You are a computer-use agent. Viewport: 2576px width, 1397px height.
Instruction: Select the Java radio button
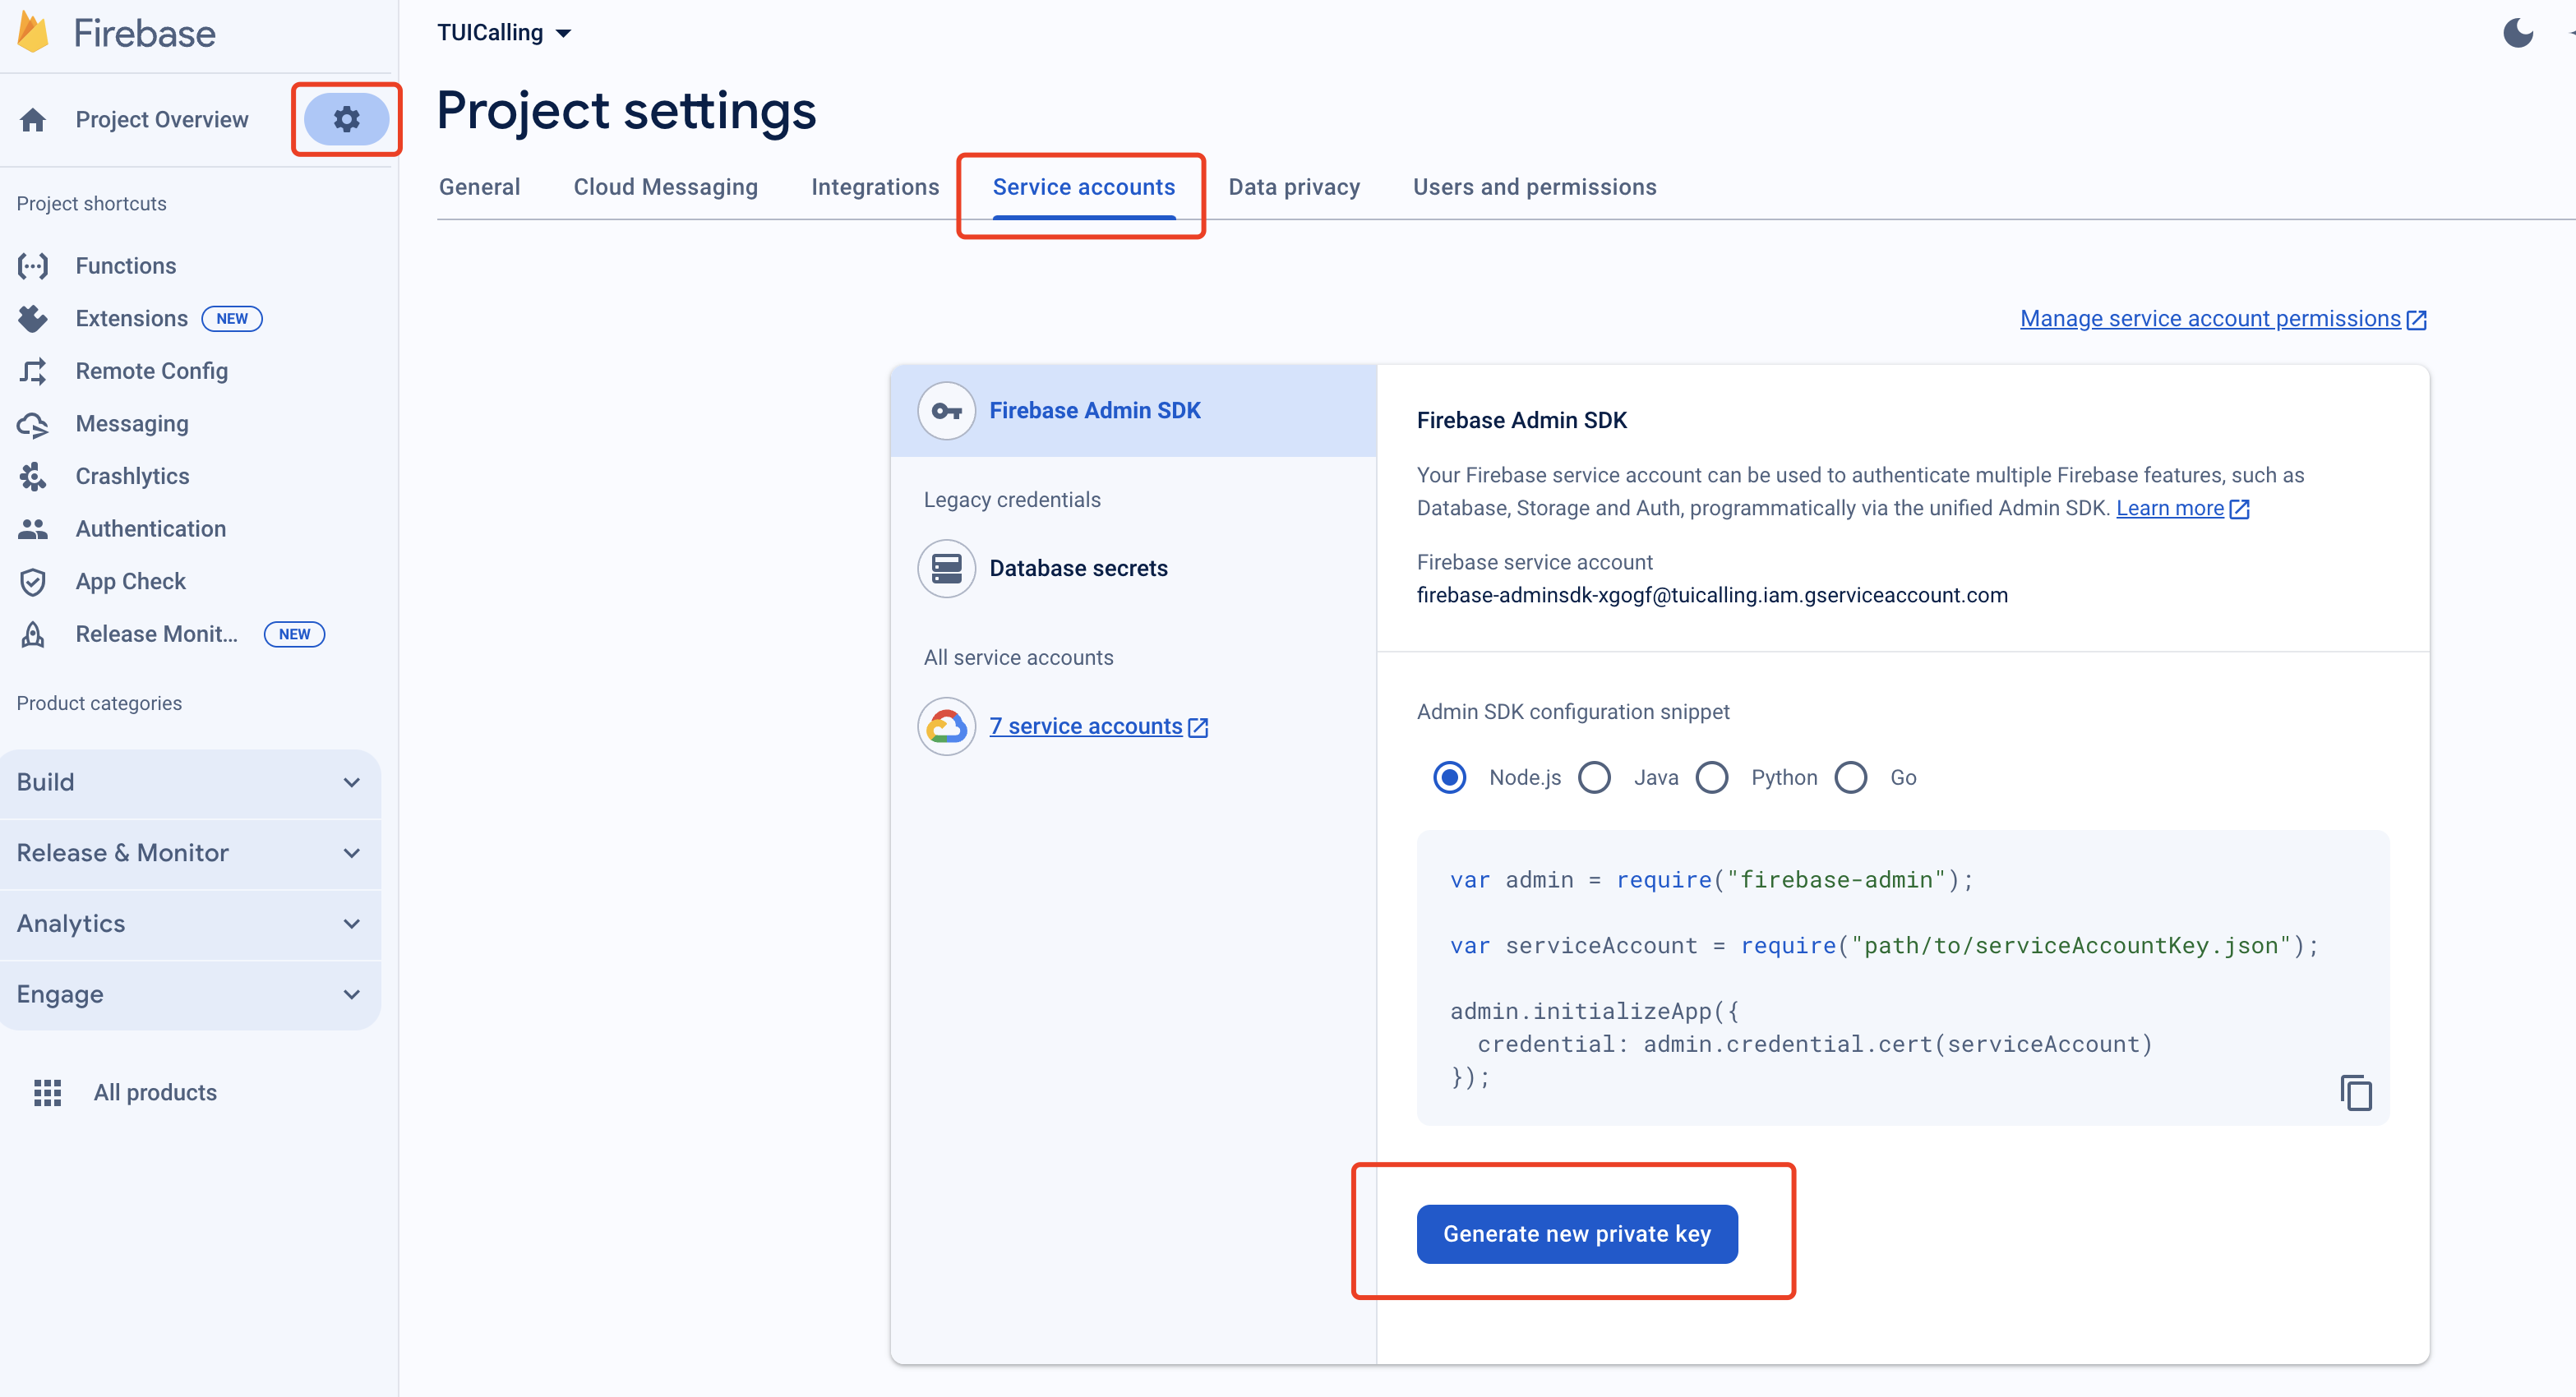[x=1594, y=777]
